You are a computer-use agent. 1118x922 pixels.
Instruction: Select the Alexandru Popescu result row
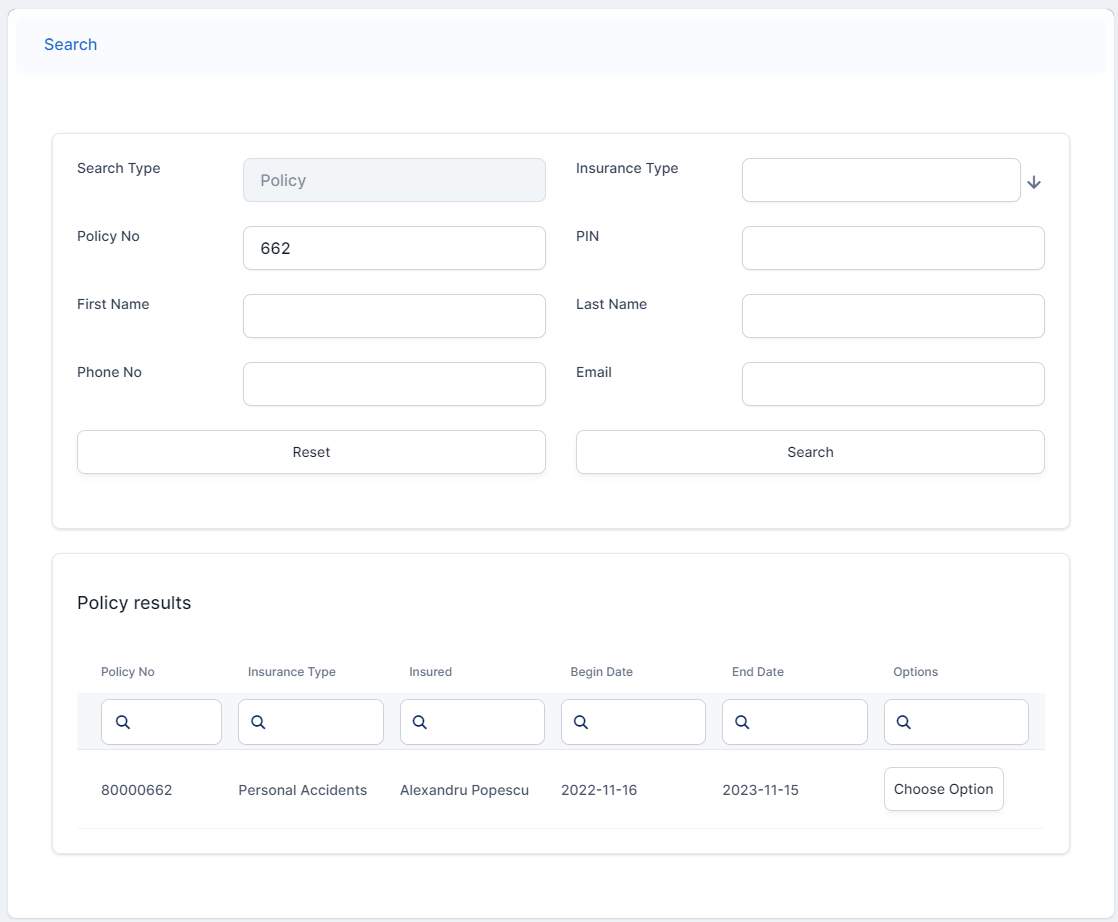[x=464, y=790]
